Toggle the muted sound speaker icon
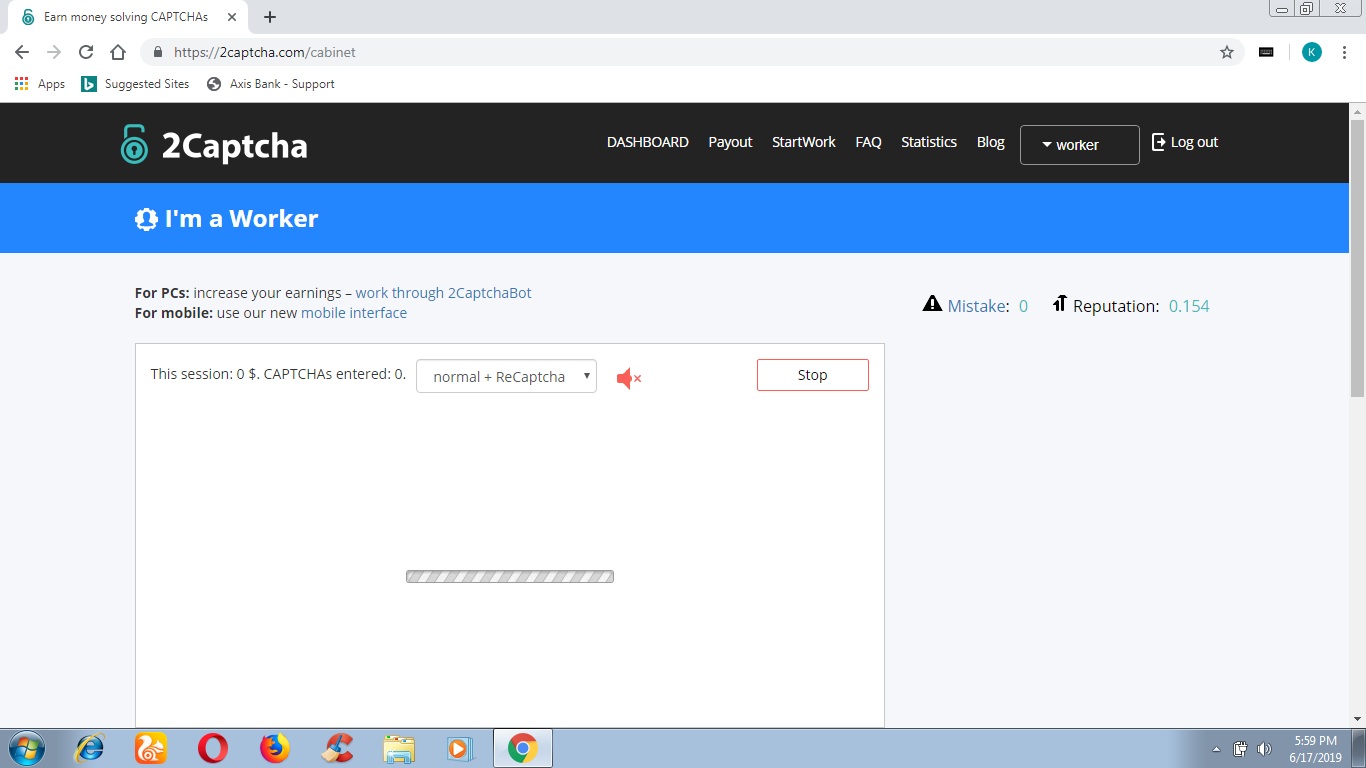This screenshot has width=1366, height=768. pos(629,378)
